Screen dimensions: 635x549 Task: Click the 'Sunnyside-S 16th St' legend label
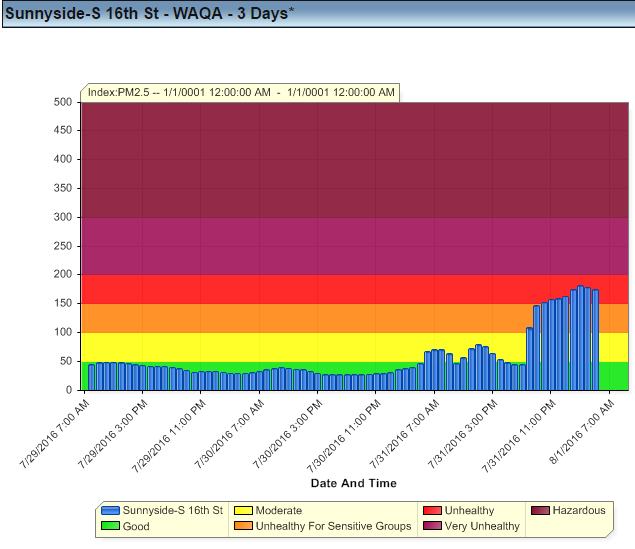click(173, 510)
